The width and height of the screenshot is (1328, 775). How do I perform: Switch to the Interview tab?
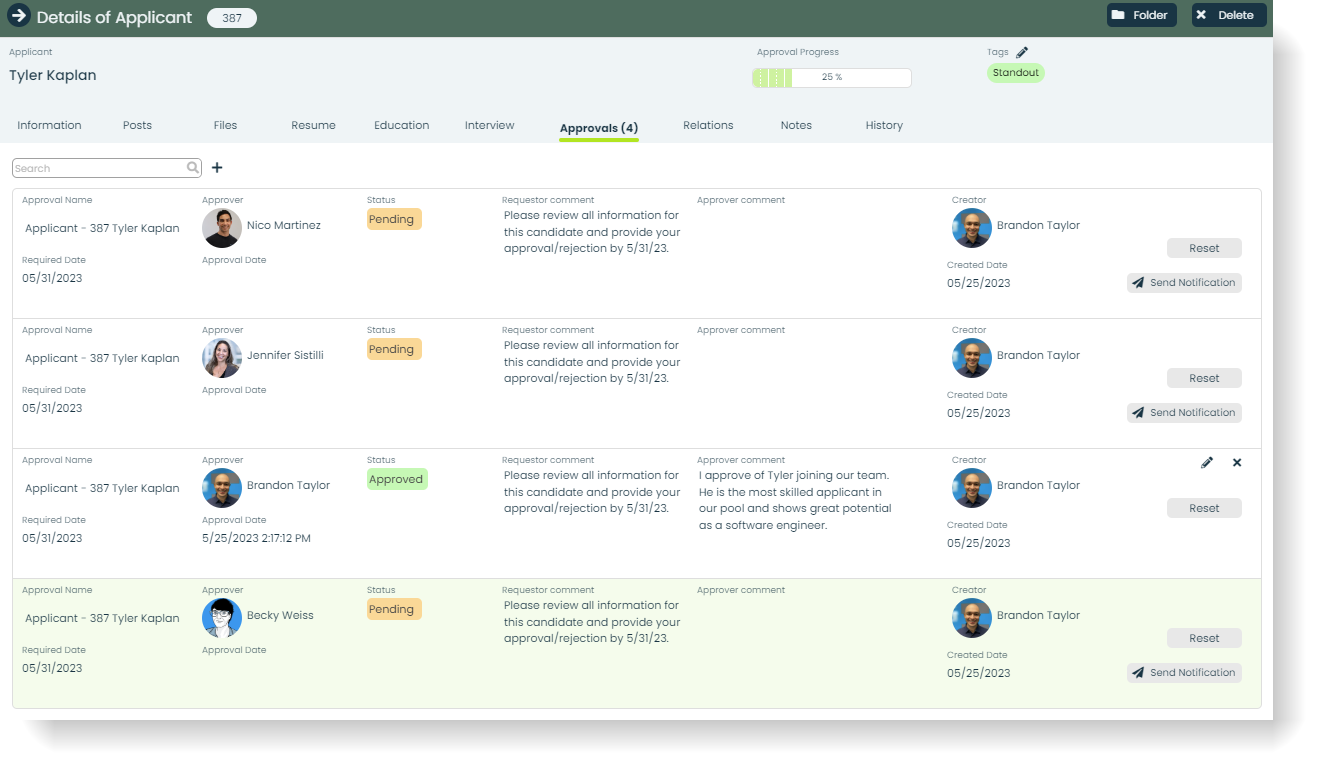pos(489,125)
